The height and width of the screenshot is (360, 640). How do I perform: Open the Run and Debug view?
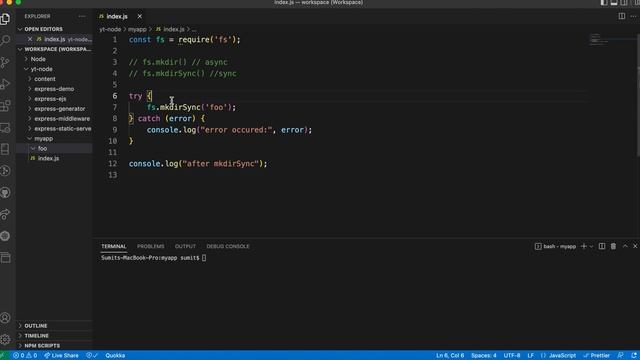[x=5, y=84]
